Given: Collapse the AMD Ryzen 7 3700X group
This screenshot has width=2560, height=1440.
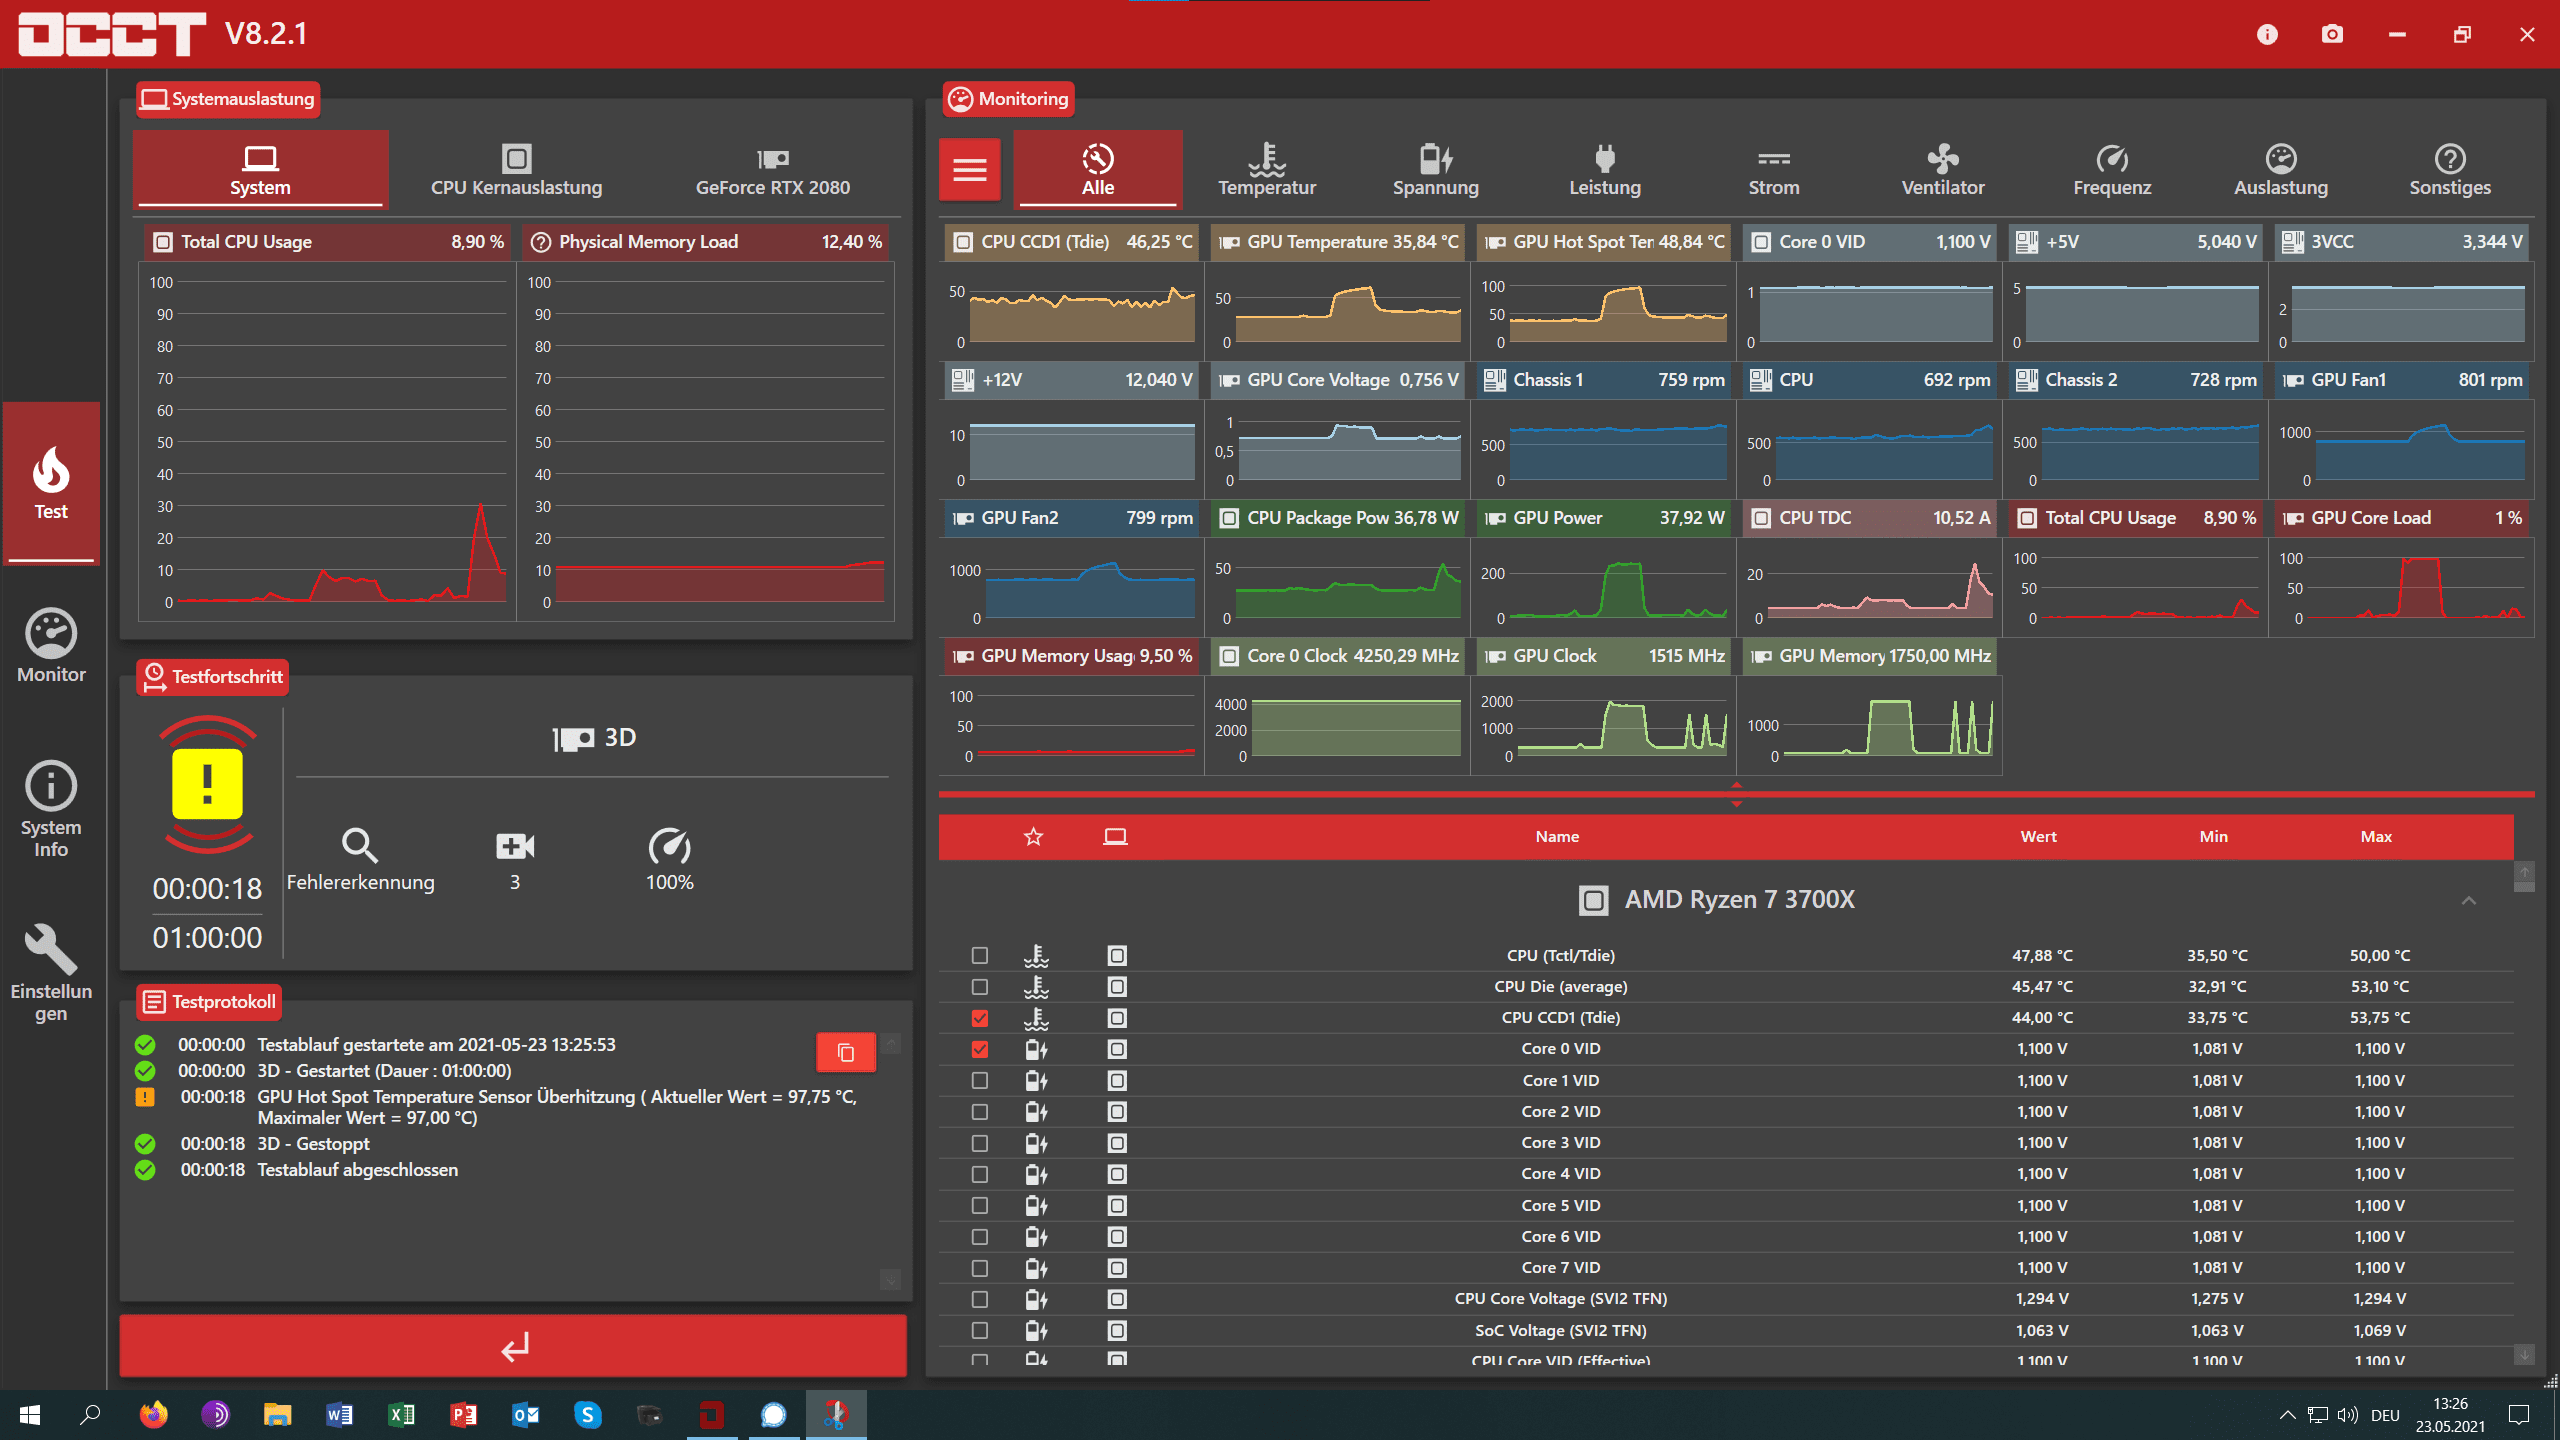Looking at the screenshot, I should click(x=2468, y=900).
